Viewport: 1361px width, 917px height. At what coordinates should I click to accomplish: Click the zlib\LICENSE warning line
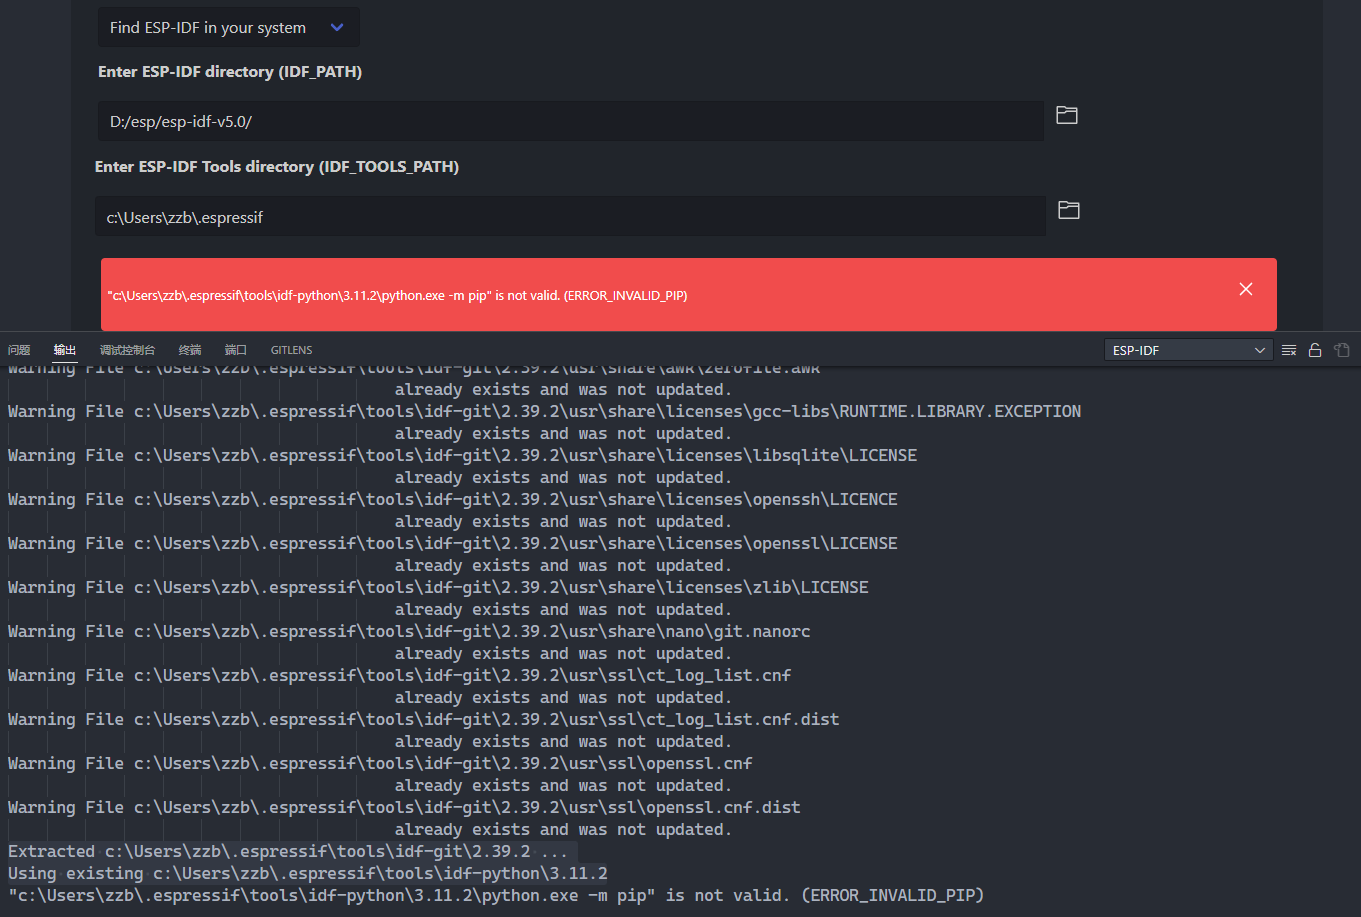(438, 587)
